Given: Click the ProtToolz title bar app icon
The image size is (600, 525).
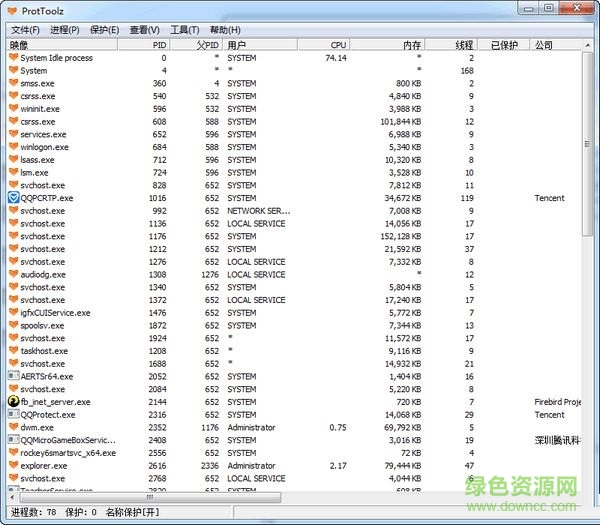Looking at the screenshot, I should (12, 9).
